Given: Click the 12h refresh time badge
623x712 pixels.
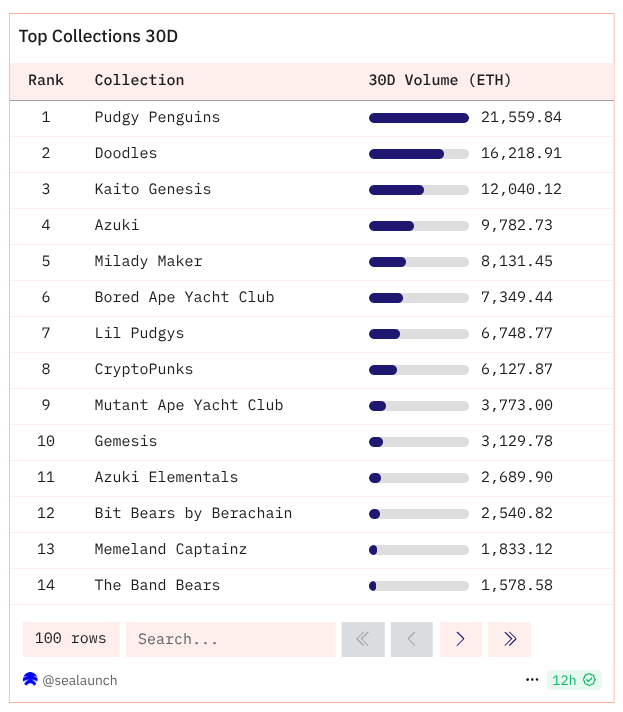Looking at the screenshot, I should pos(564,680).
